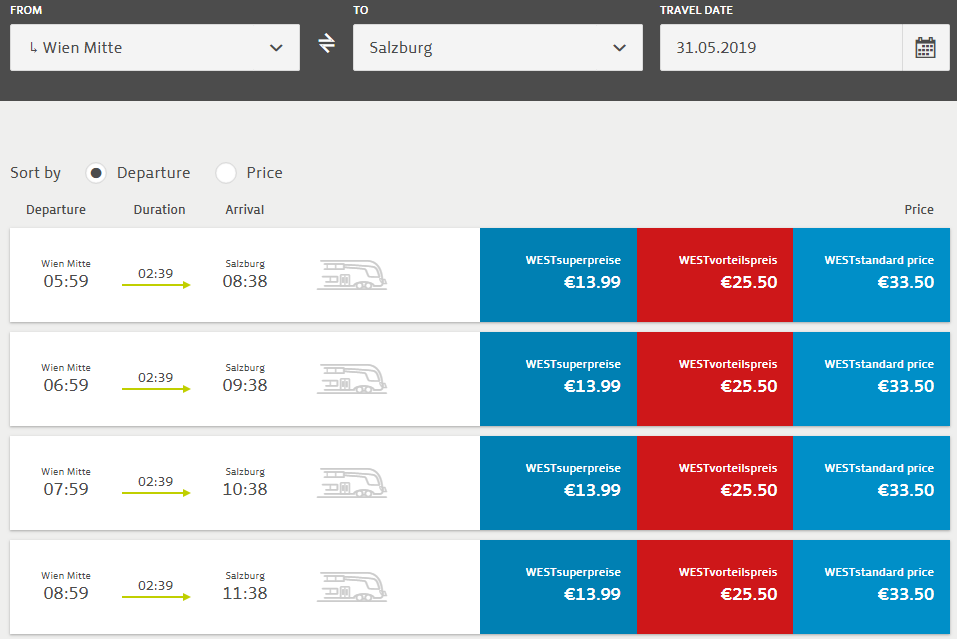Screen dimensions: 957x639
Task: Choose WESTsuperpreise €13.99 for 05:59 train
Action: (x=558, y=275)
